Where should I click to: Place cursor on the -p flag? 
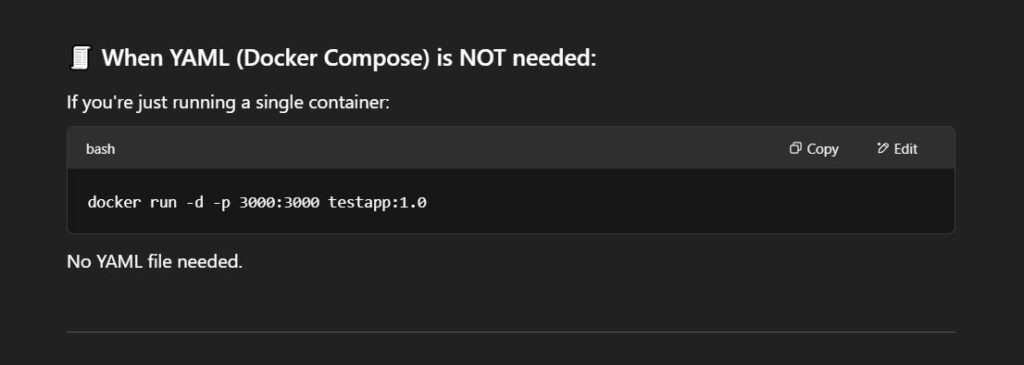pos(221,202)
